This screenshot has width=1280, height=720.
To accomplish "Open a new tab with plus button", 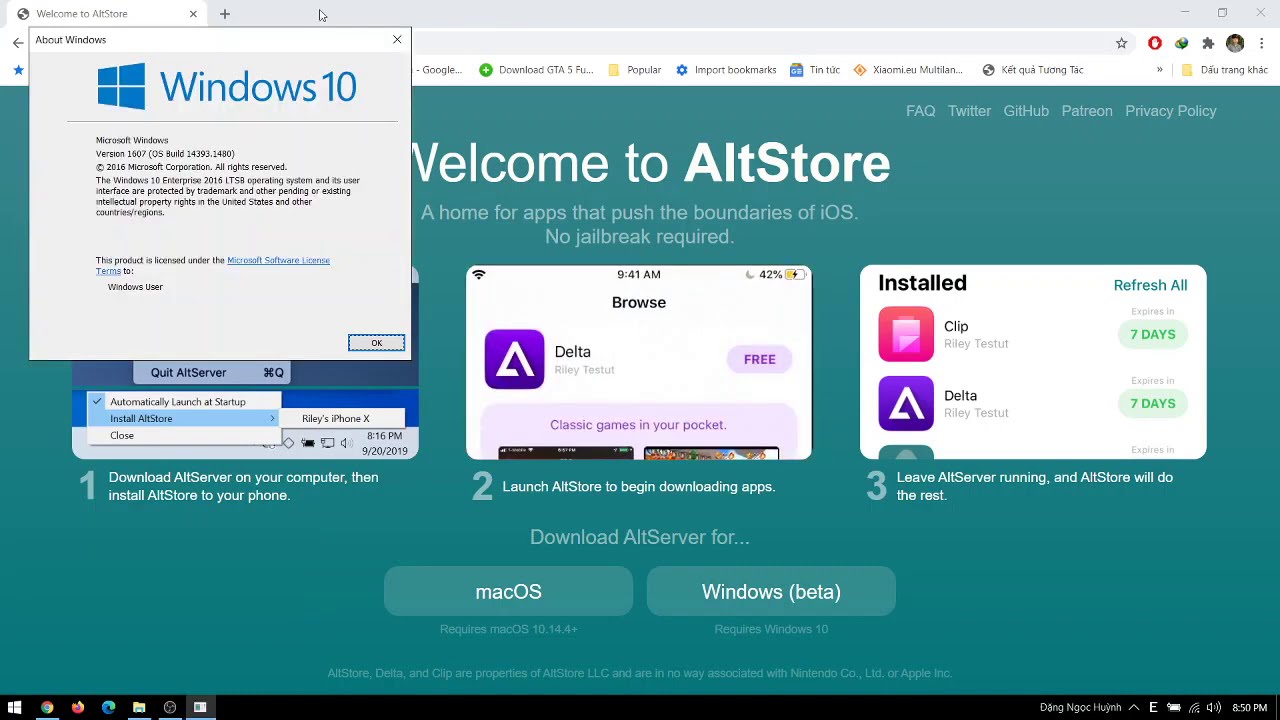I will tap(225, 14).
